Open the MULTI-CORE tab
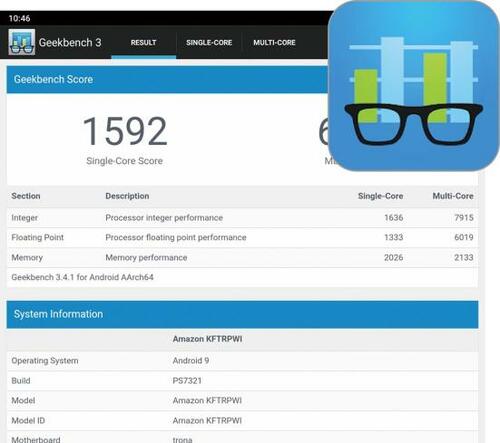The height and width of the screenshot is (443, 500). (274, 43)
